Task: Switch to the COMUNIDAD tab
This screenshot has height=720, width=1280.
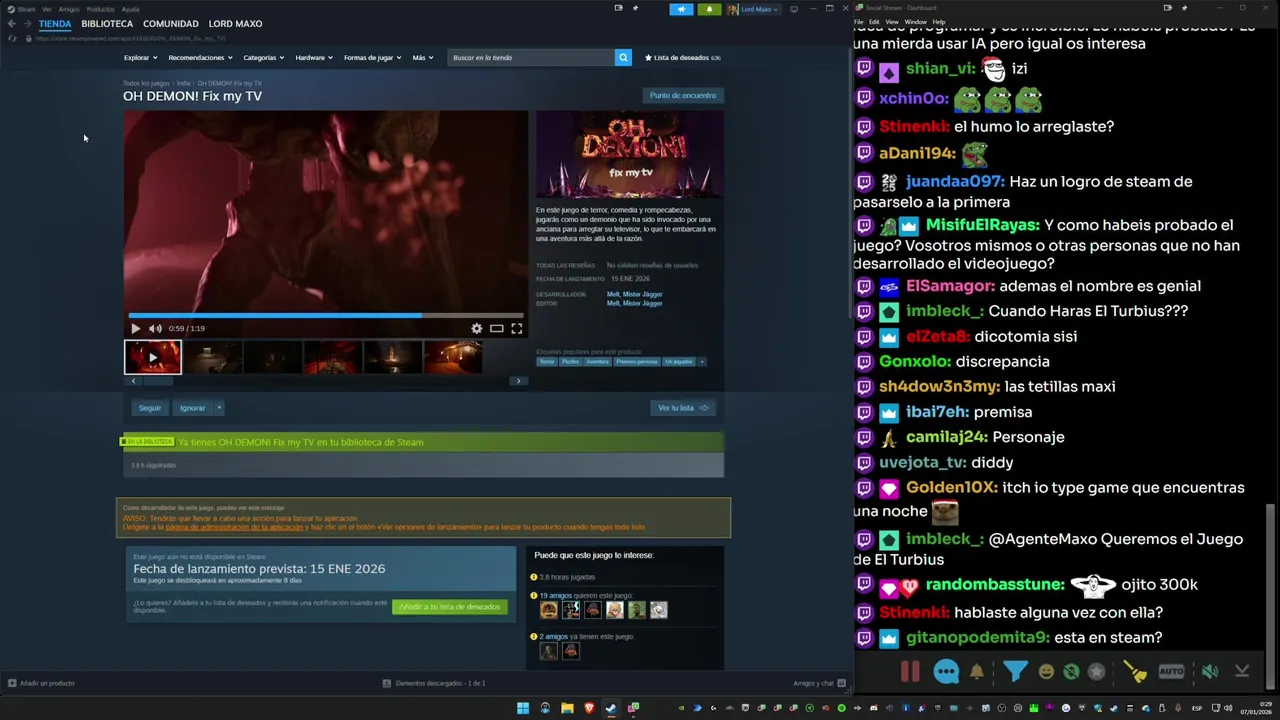Action: tap(171, 24)
